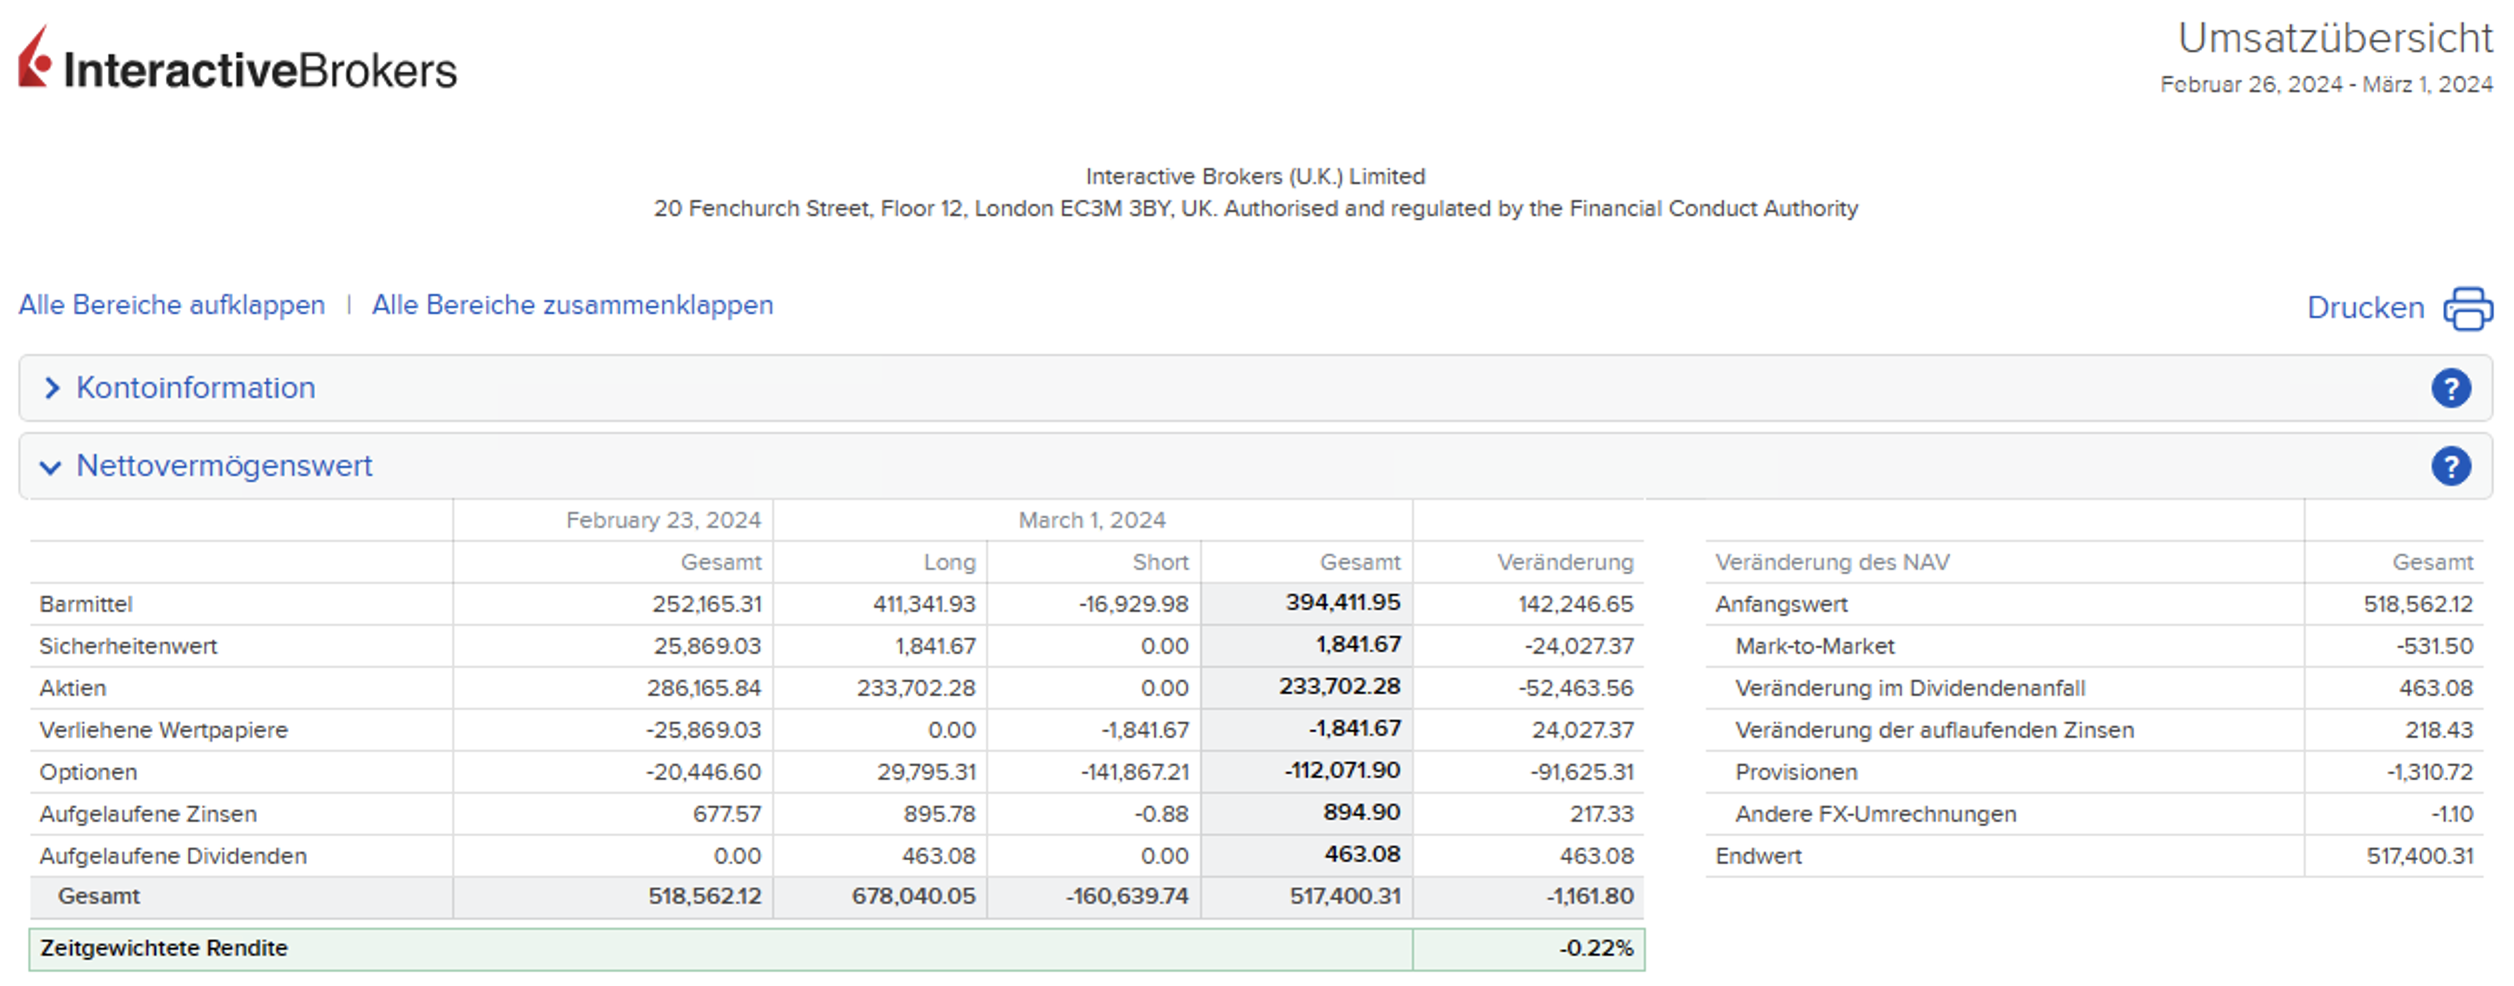Open help for the Nettovermögenswert section

(x=2450, y=466)
